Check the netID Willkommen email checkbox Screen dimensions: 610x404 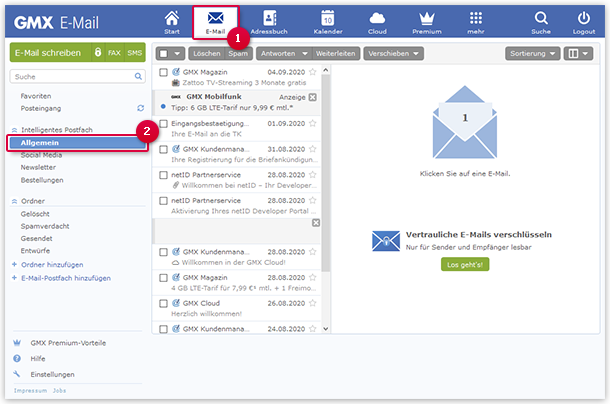pyautogui.click(x=163, y=175)
